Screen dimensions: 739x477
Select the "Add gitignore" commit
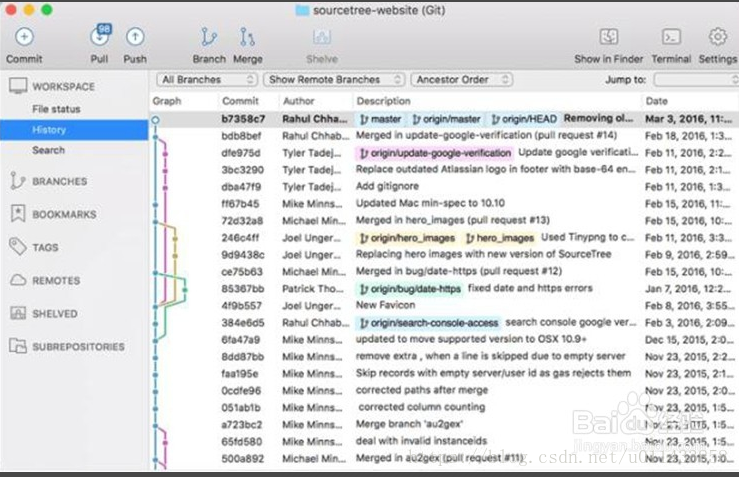(x=387, y=186)
